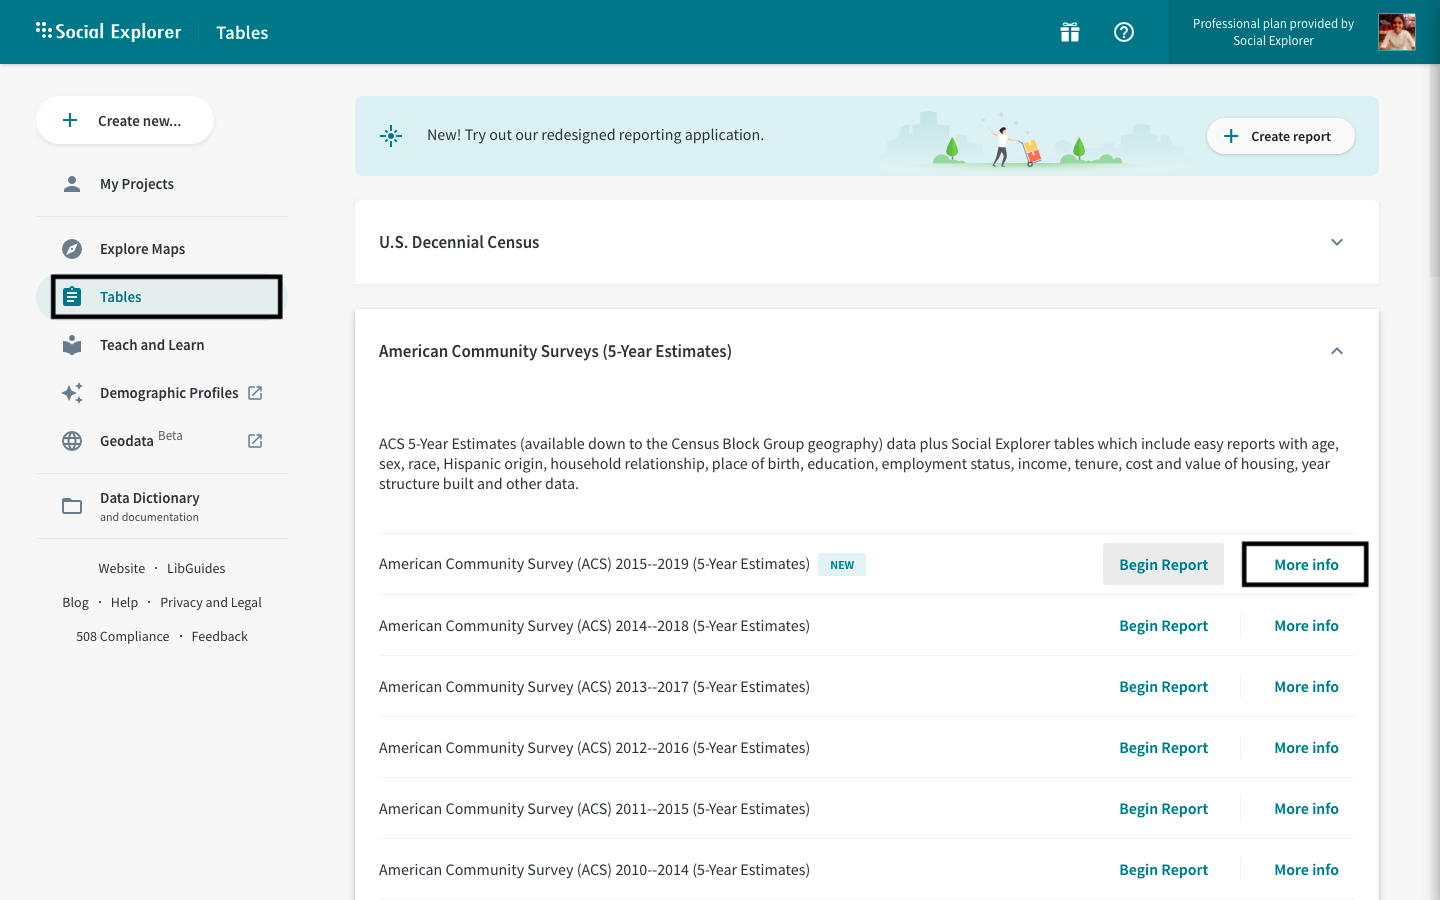The height and width of the screenshot is (900, 1440).
Task: Open the Blog link
Action: (x=75, y=602)
